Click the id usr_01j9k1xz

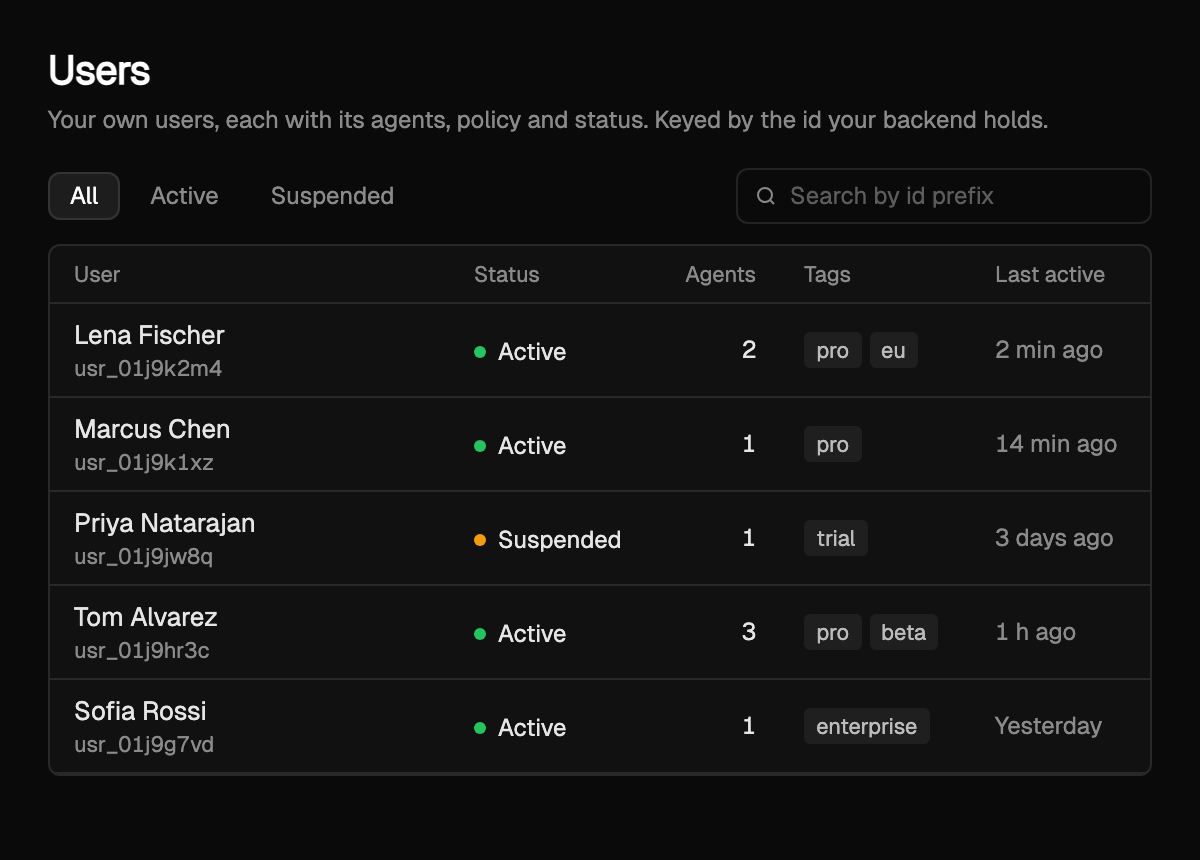(144, 463)
